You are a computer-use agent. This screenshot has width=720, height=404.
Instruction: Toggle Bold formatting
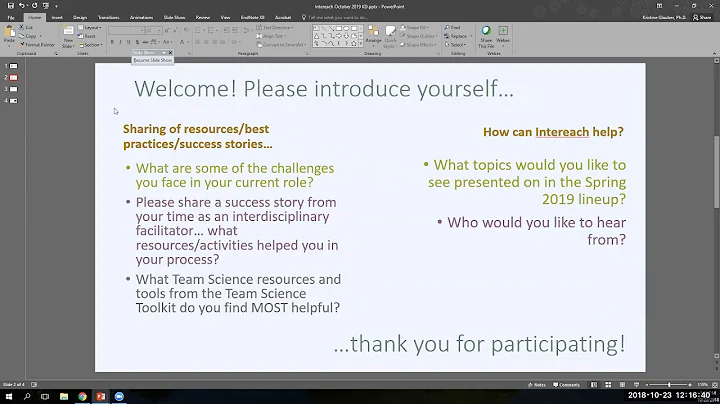[112, 42]
